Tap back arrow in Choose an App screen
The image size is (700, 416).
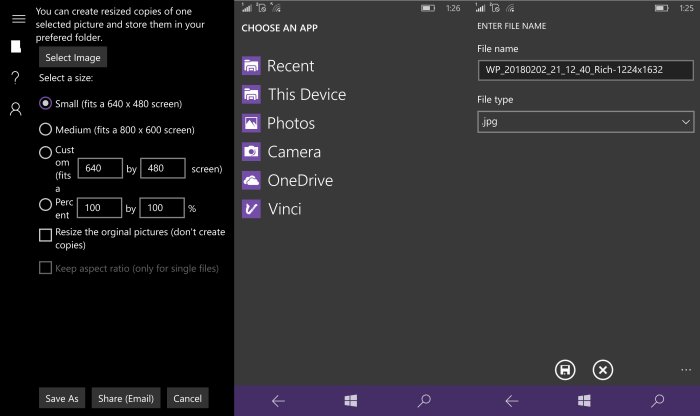click(278, 401)
